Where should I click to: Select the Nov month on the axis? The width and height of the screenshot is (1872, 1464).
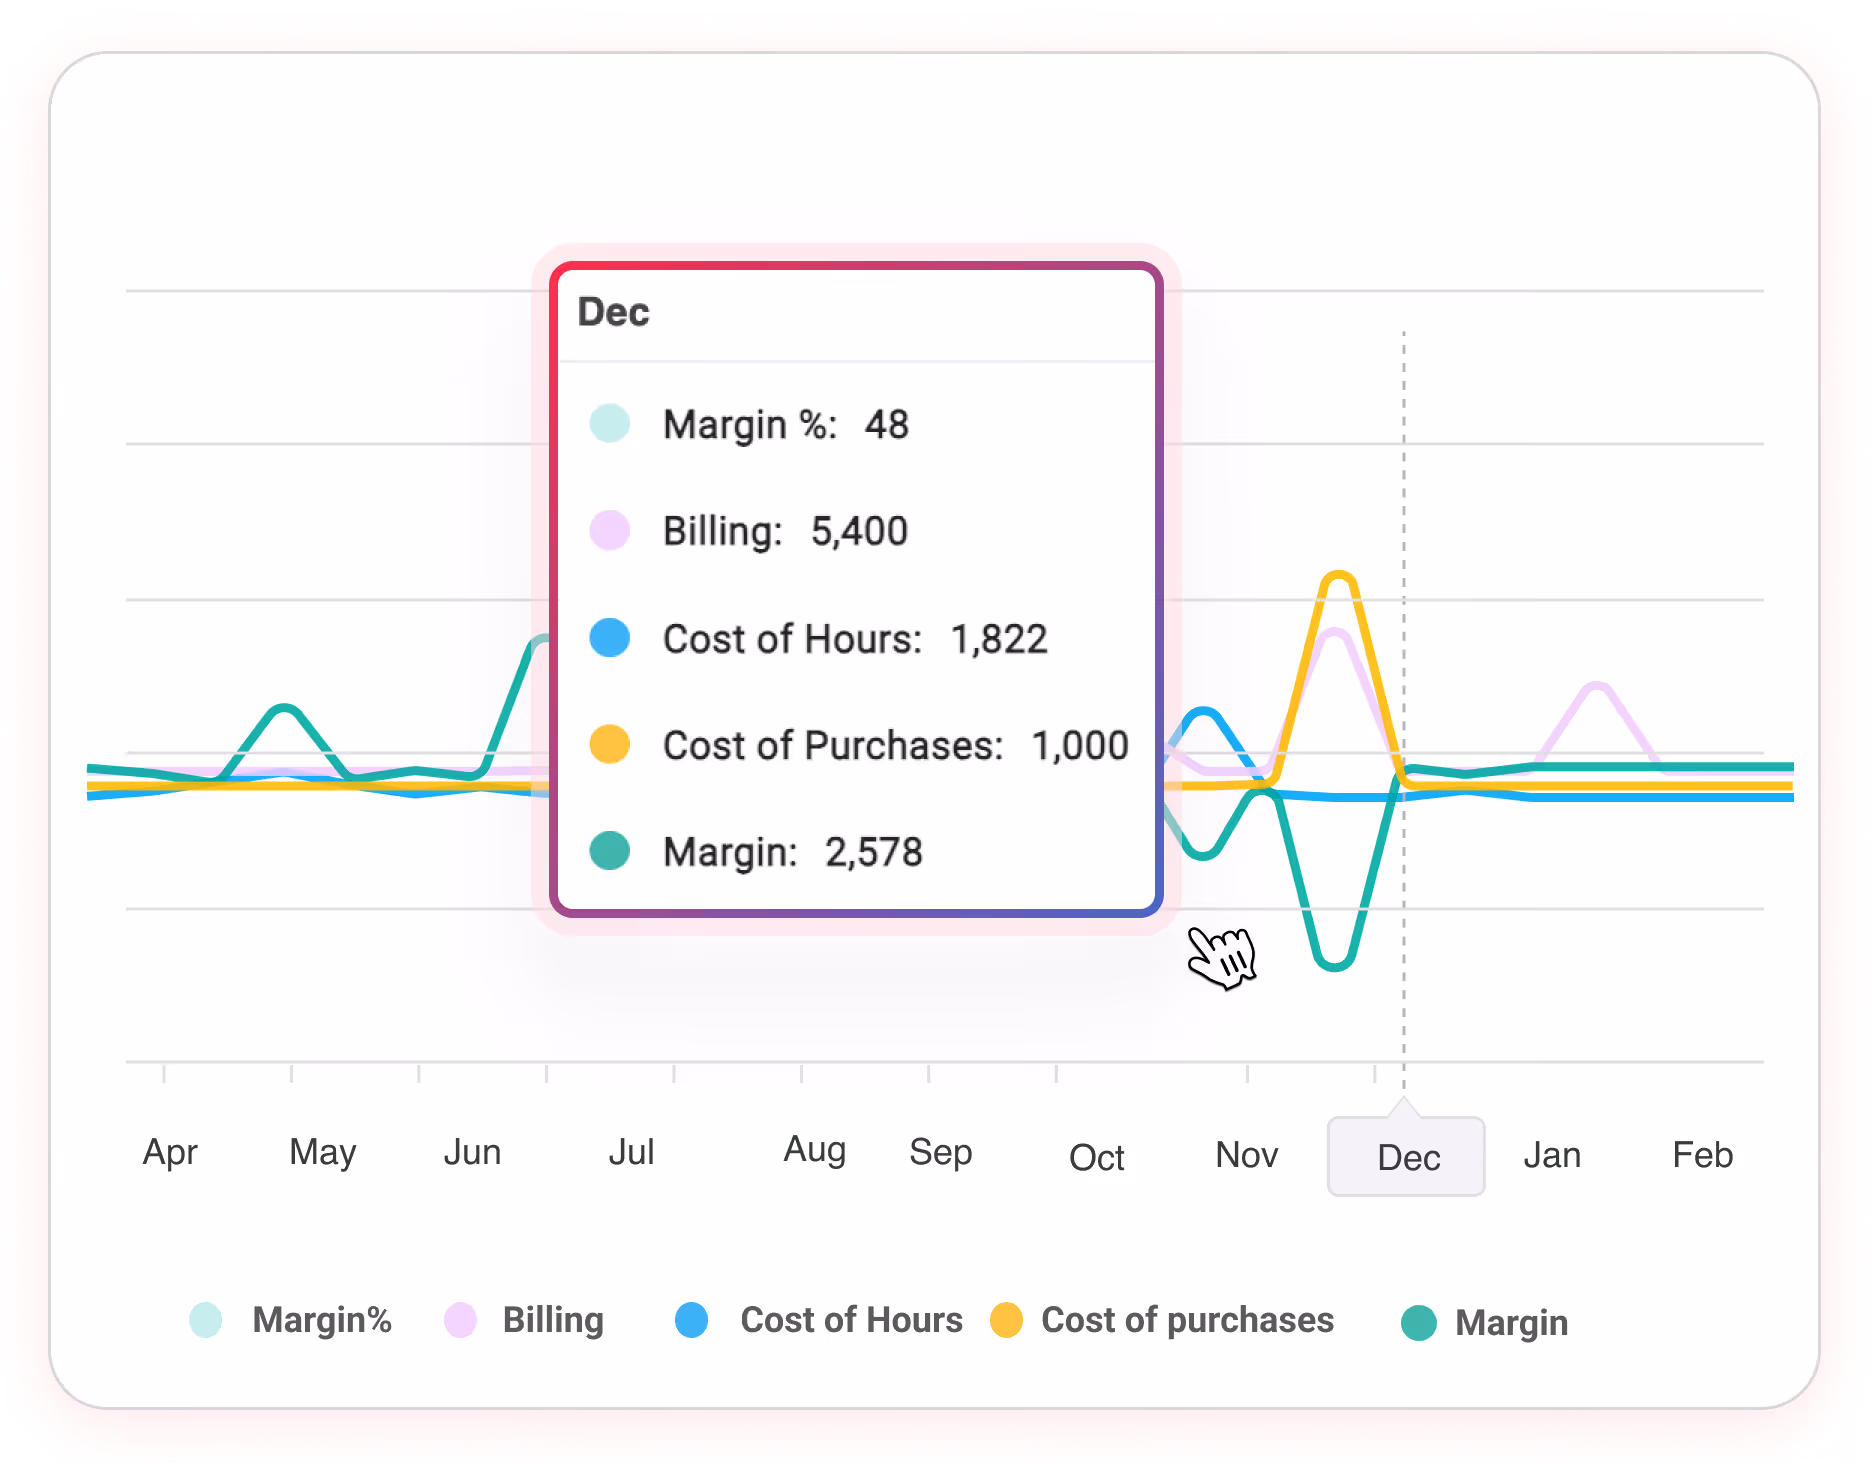1247,1155
